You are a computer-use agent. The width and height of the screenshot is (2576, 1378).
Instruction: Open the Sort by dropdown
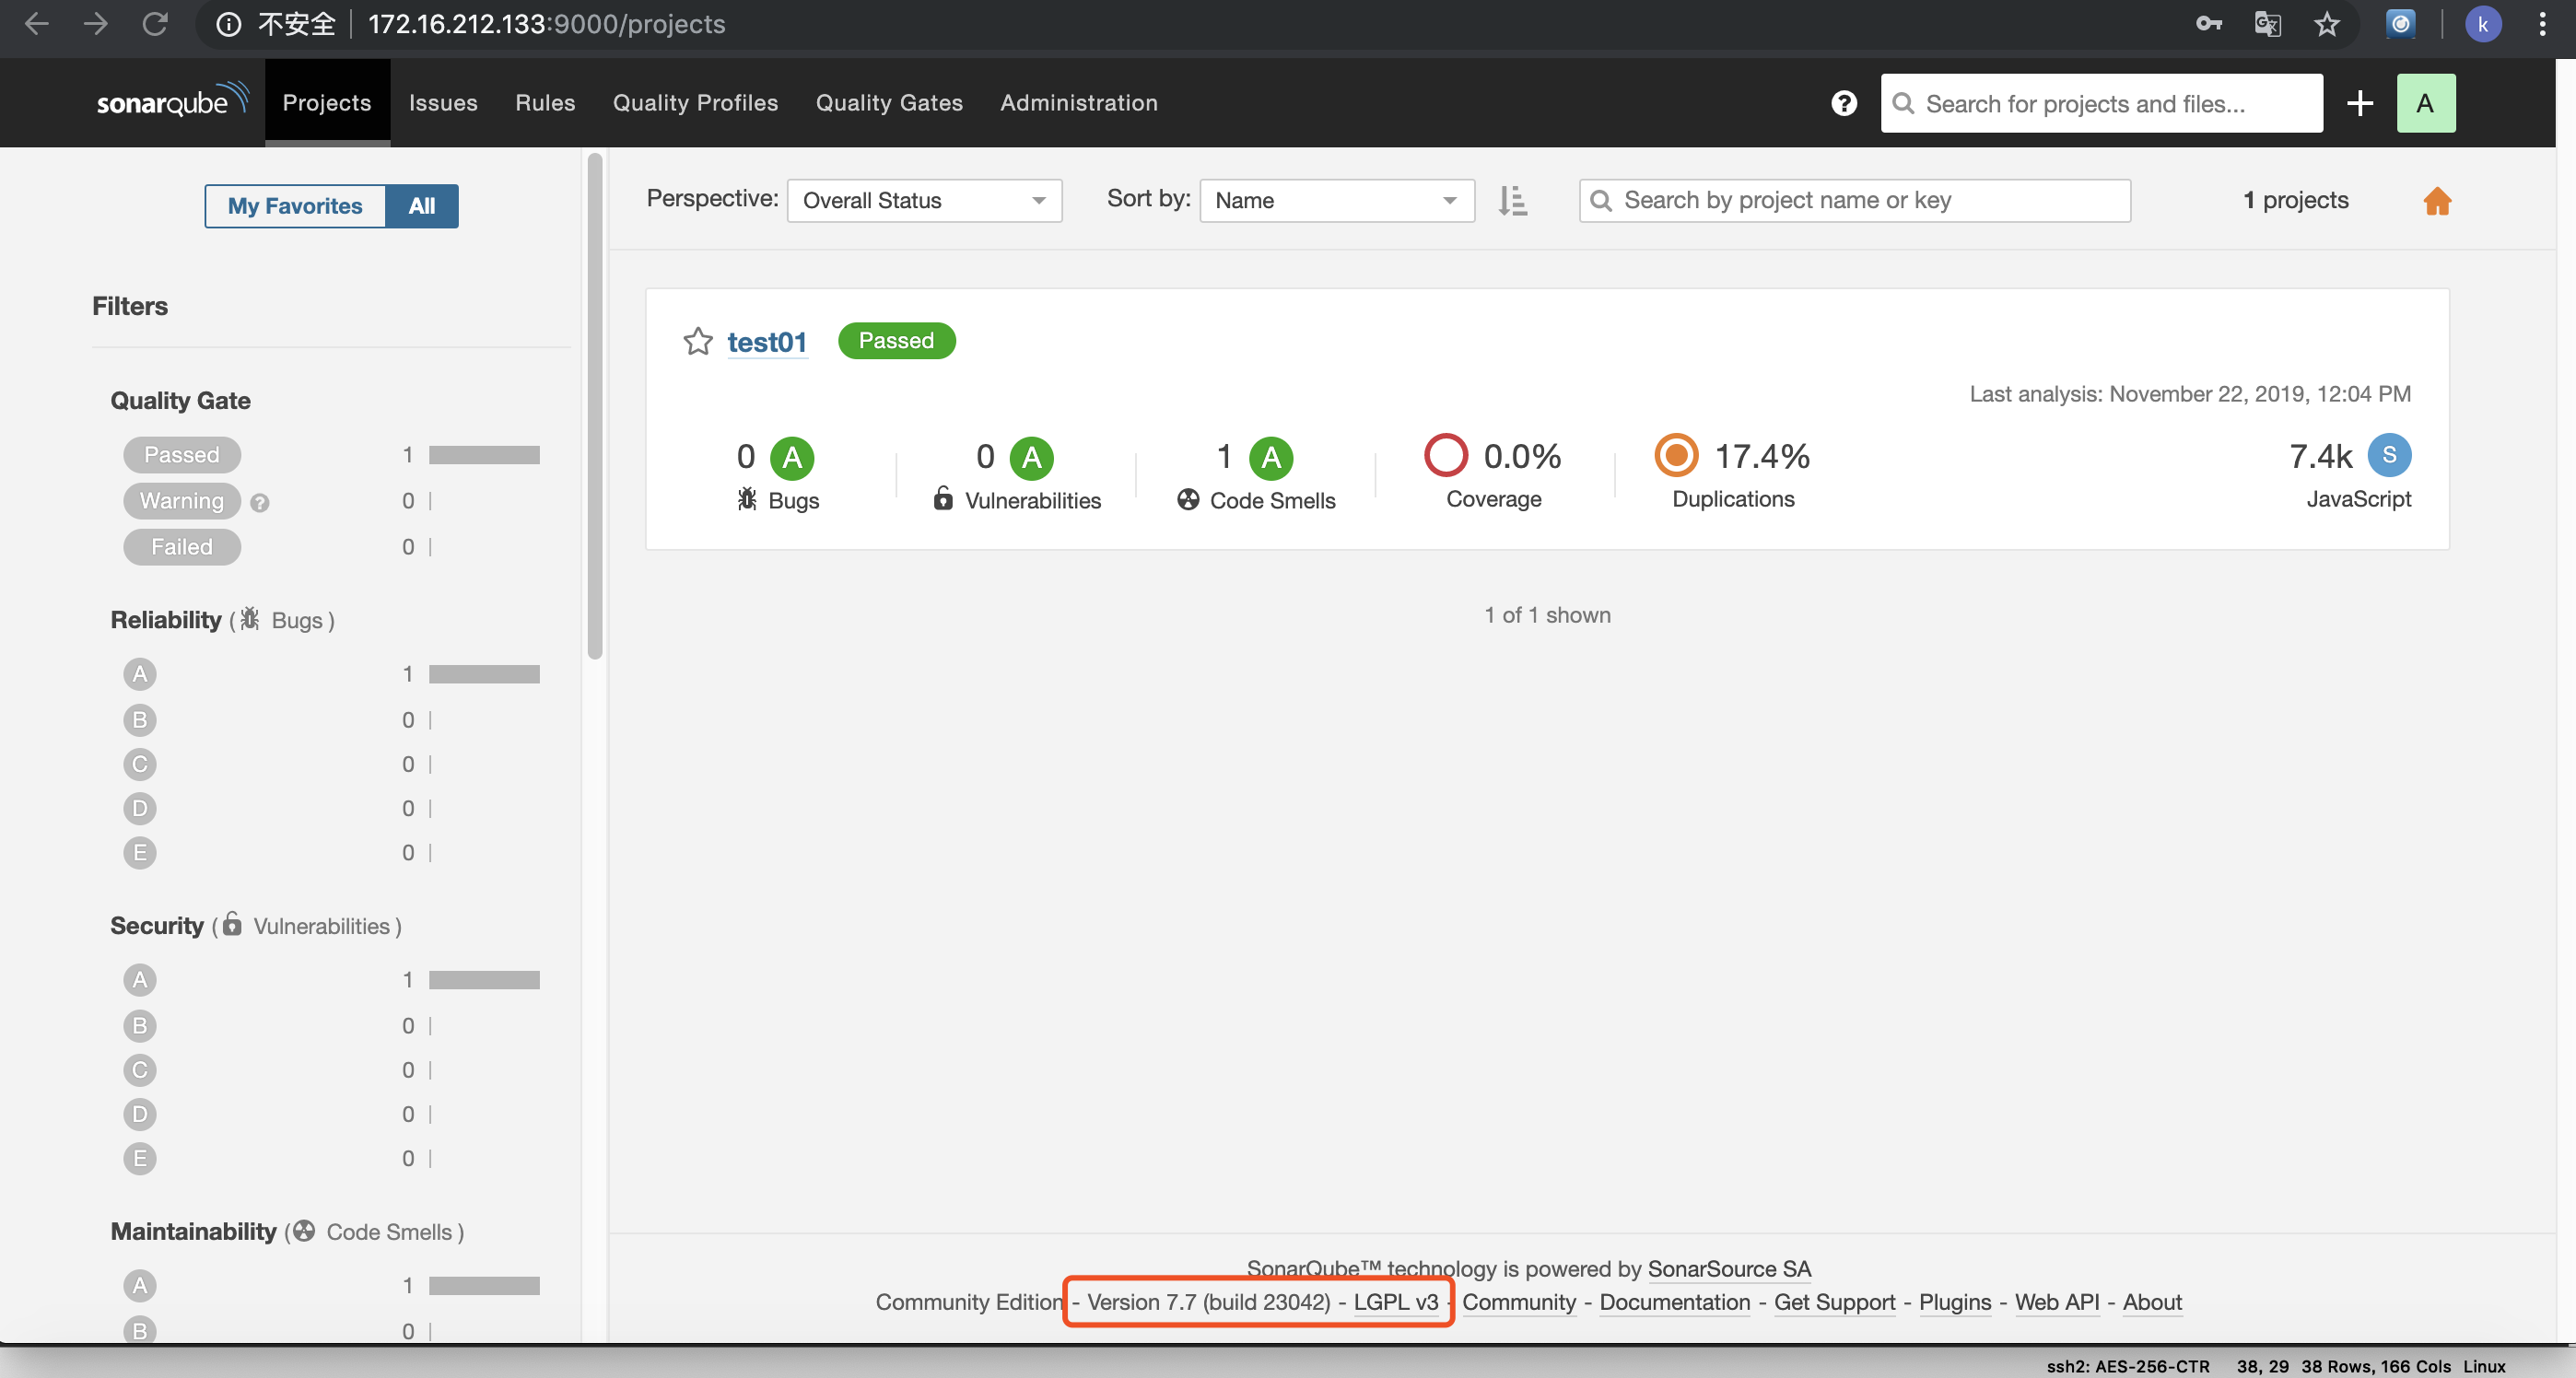(1337, 200)
